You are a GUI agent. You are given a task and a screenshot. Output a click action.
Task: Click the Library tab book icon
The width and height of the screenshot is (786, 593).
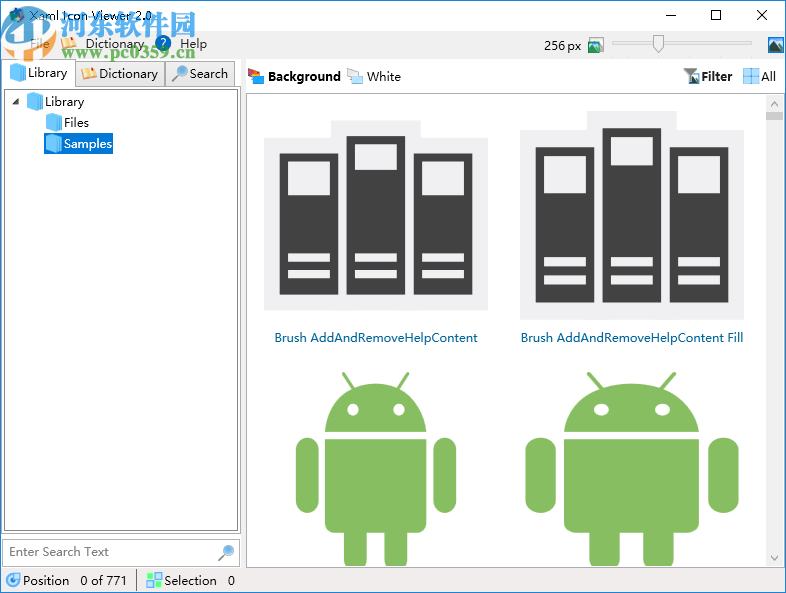coord(18,73)
